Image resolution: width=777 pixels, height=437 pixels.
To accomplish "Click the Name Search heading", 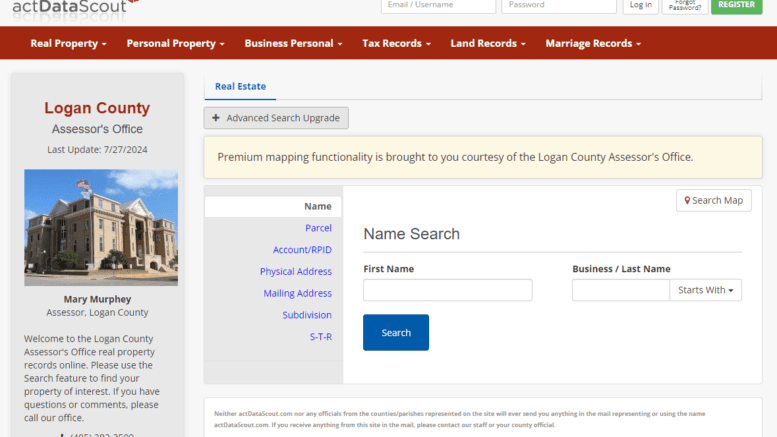I will click(x=411, y=234).
